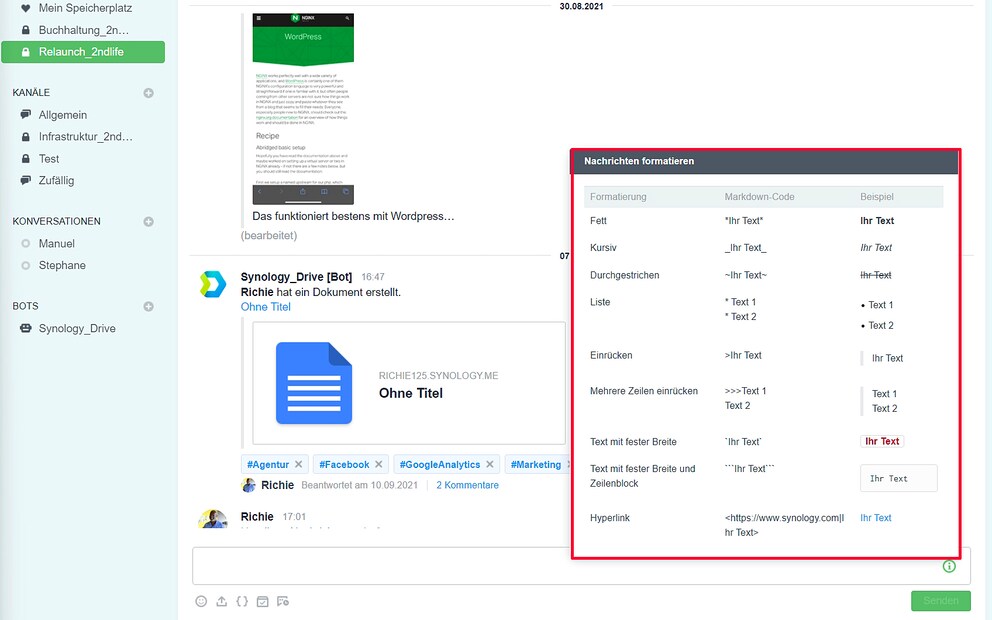The width and height of the screenshot is (992, 620).
Task: Open the Infrastruktur_2nd… channel
Action: click(x=85, y=137)
